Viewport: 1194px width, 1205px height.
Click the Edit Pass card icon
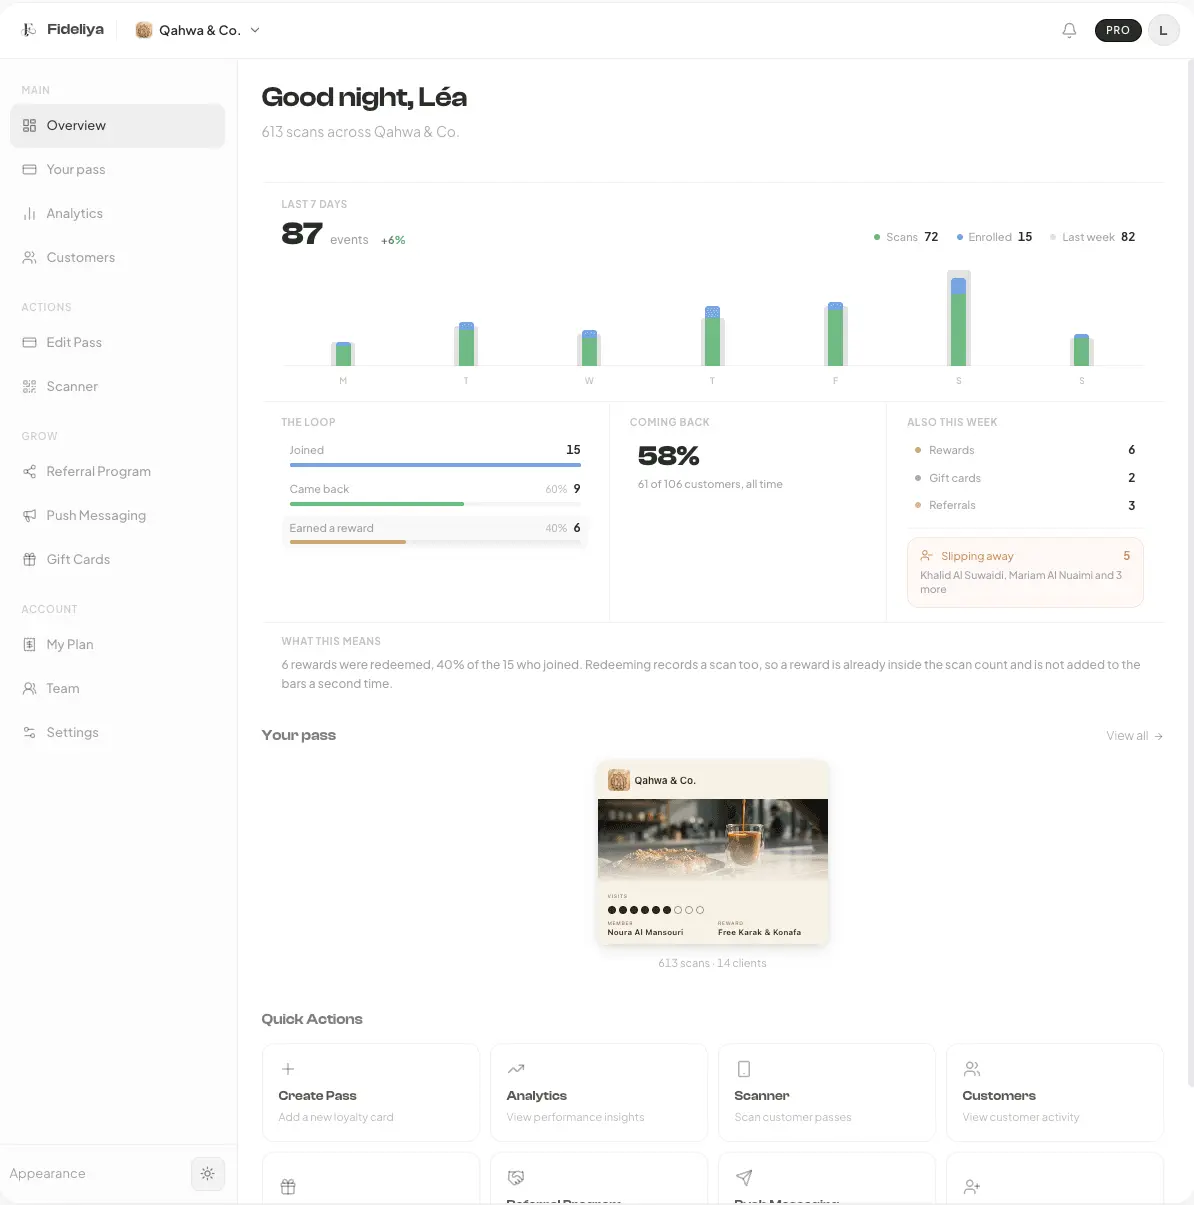click(x=29, y=342)
